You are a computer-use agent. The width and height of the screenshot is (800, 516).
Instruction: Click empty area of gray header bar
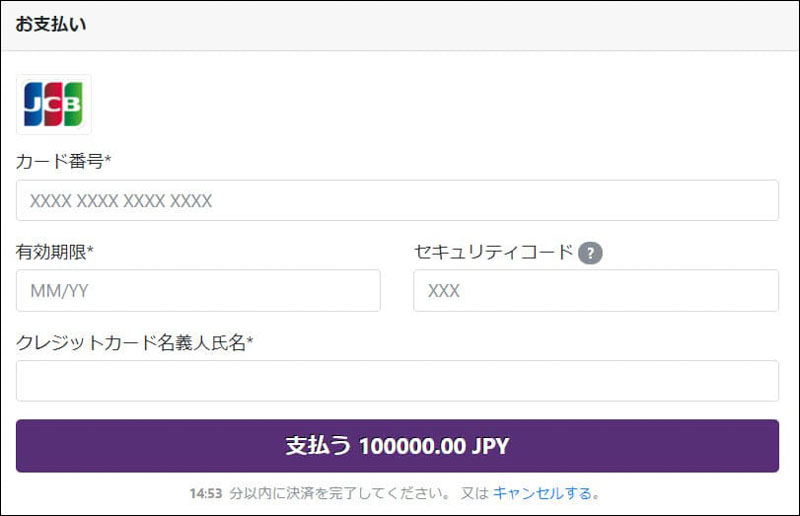click(x=450, y=25)
